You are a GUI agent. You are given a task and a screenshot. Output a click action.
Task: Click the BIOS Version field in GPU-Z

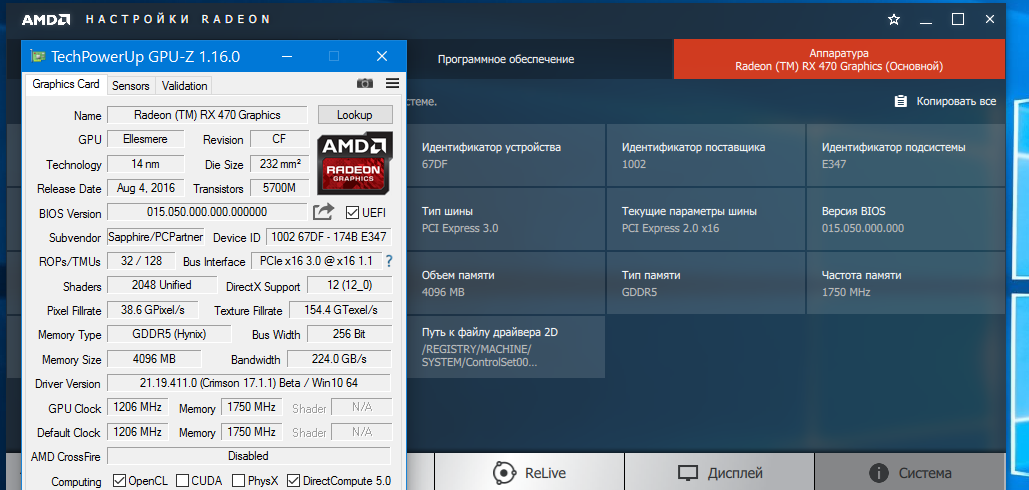(x=207, y=212)
